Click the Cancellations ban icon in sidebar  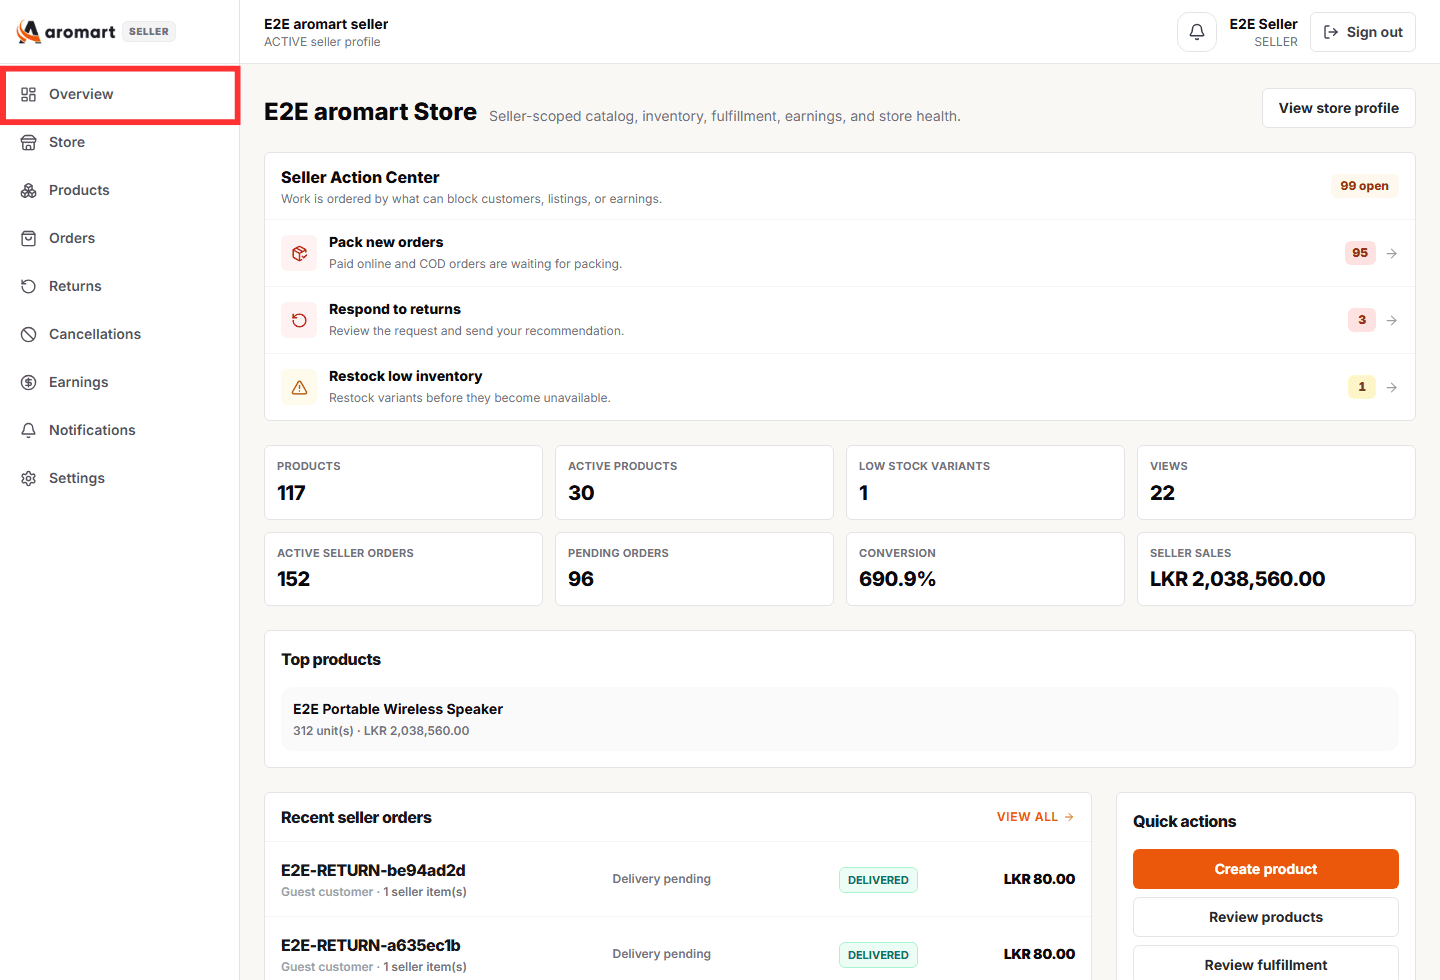[x=28, y=334]
